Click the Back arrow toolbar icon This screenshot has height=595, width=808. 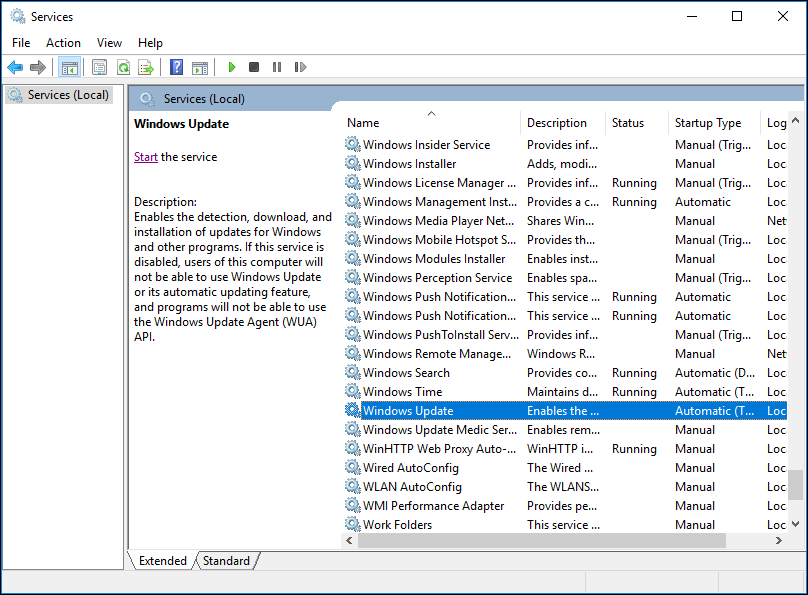point(15,67)
